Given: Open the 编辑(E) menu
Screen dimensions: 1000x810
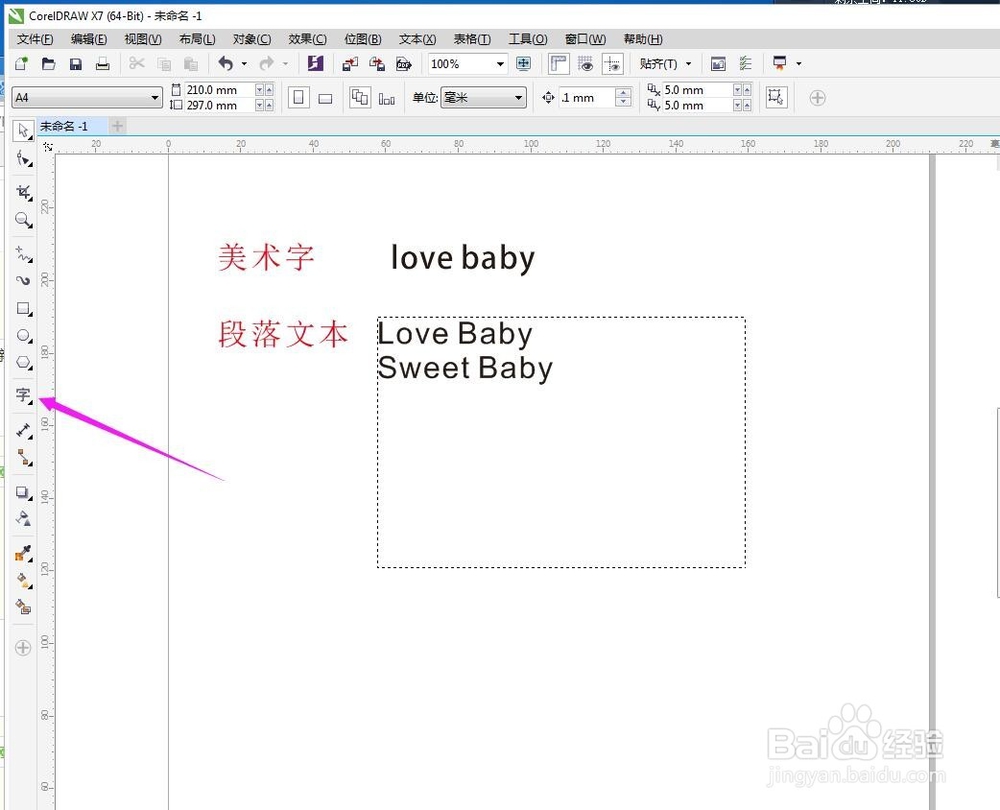Looking at the screenshot, I should click(89, 39).
